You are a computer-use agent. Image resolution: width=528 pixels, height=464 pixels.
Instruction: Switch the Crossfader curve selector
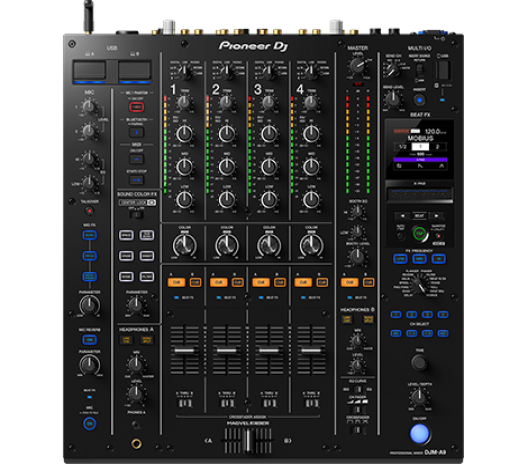(358, 430)
